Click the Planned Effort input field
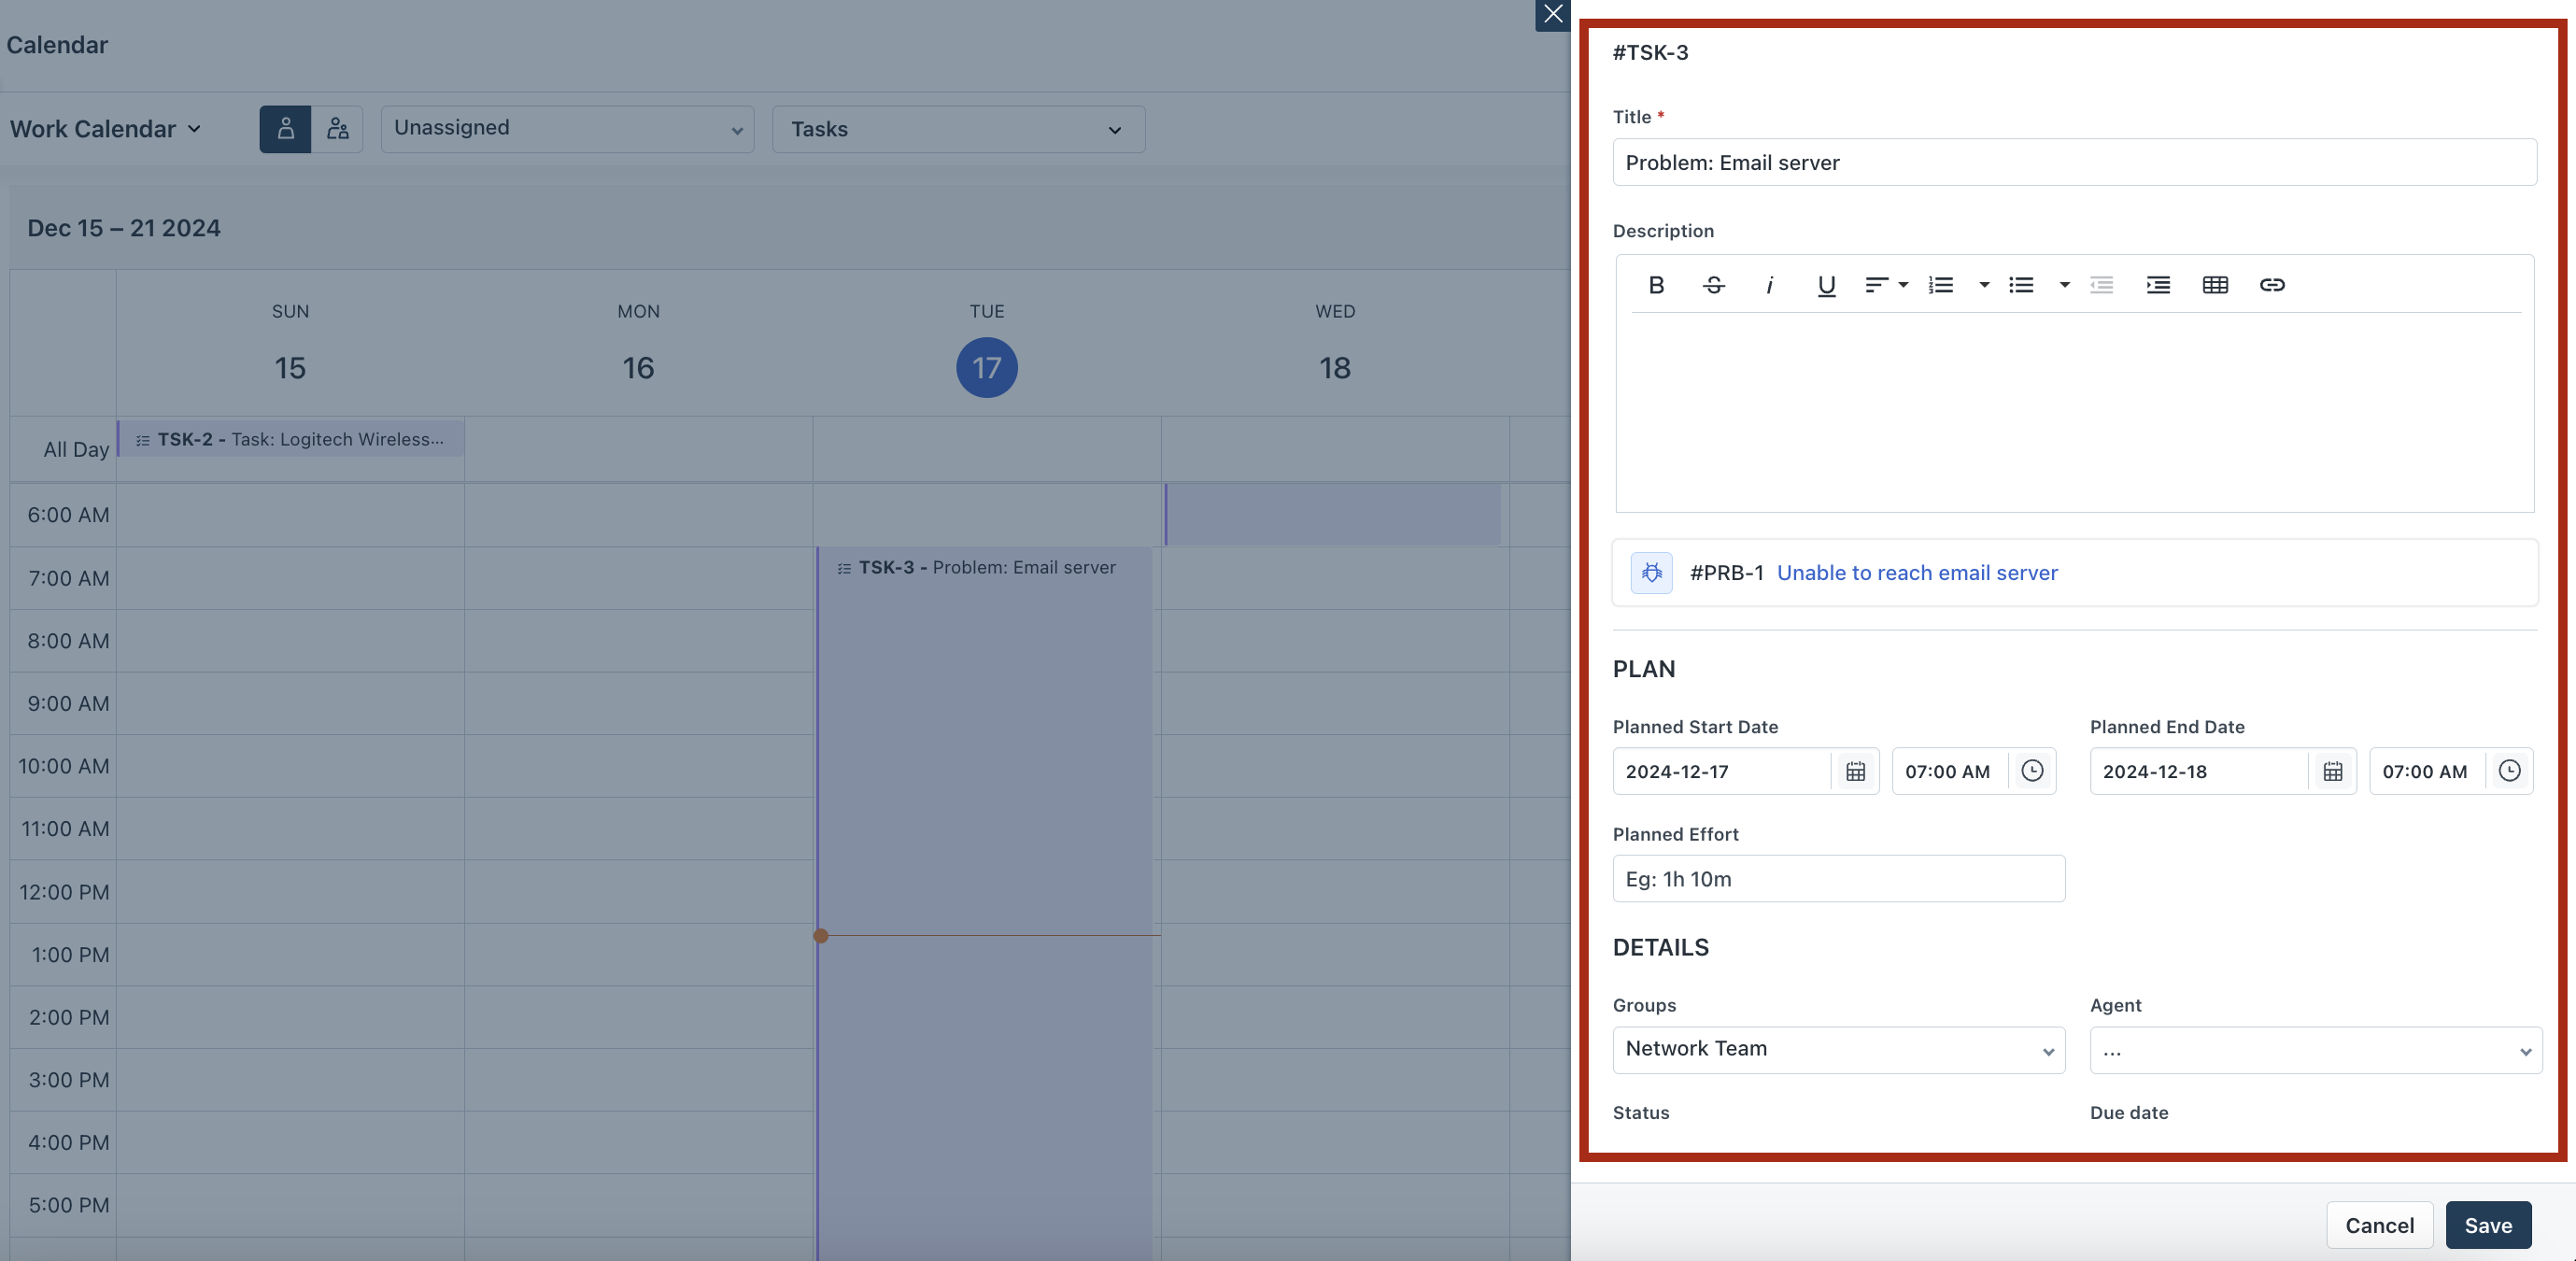Screen dimensions: 2576x1261 (x=1838, y=878)
